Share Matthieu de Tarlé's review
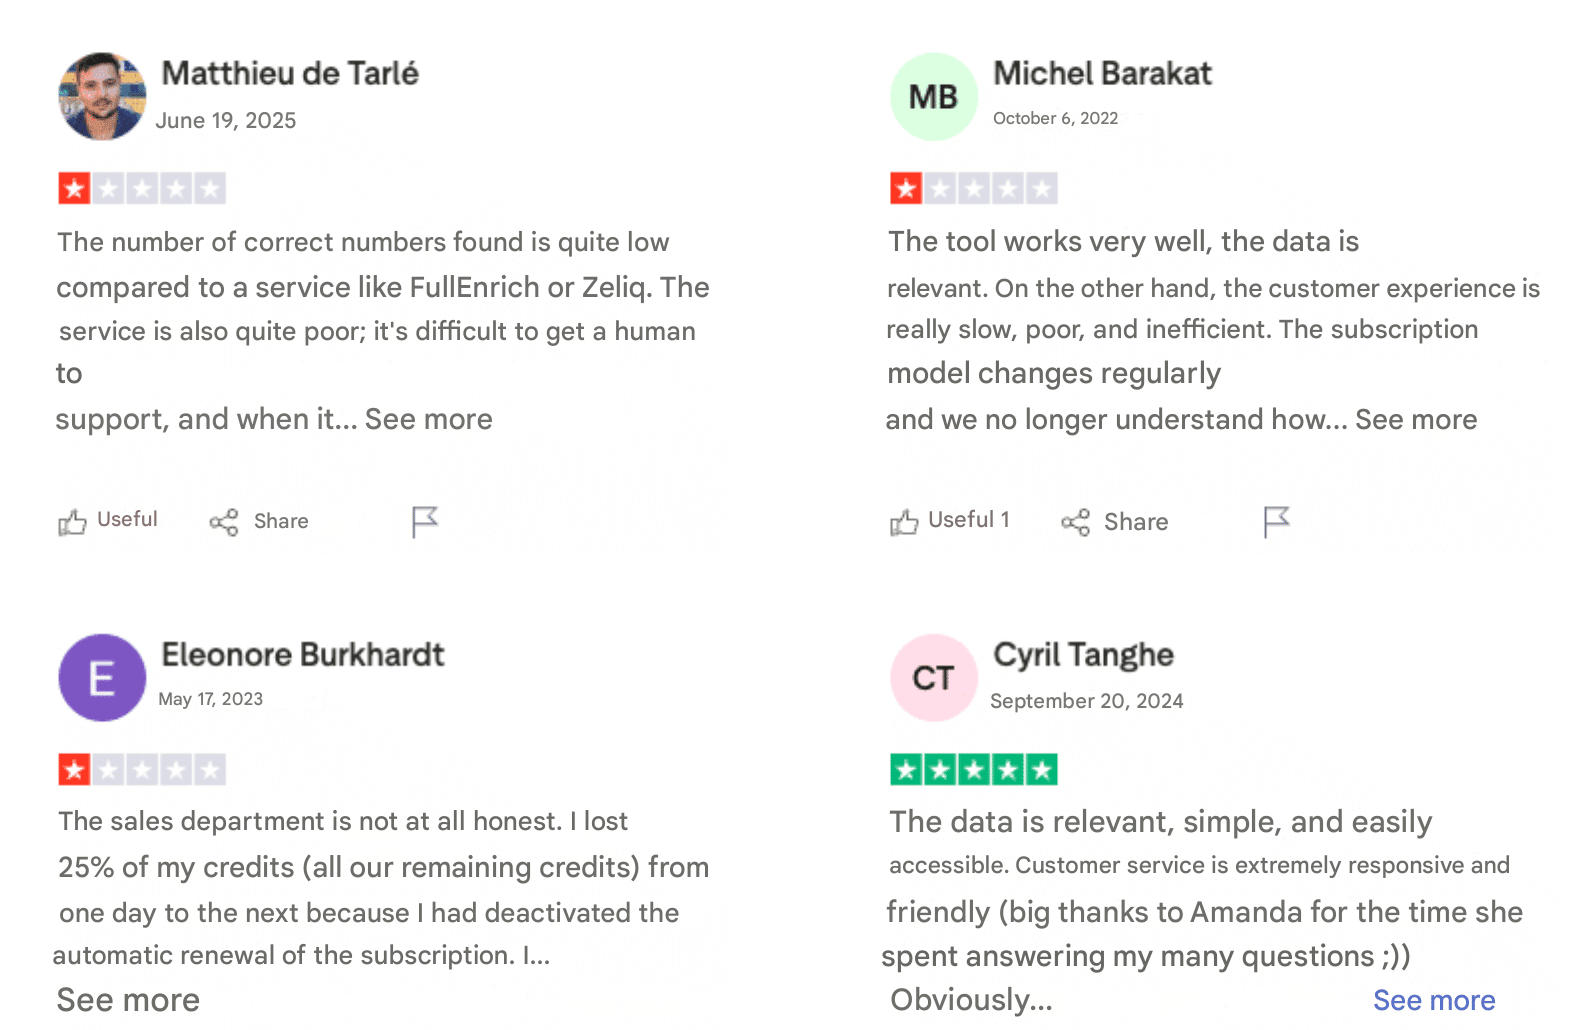This screenshot has height=1030, width=1574. click(x=259, y=521)
